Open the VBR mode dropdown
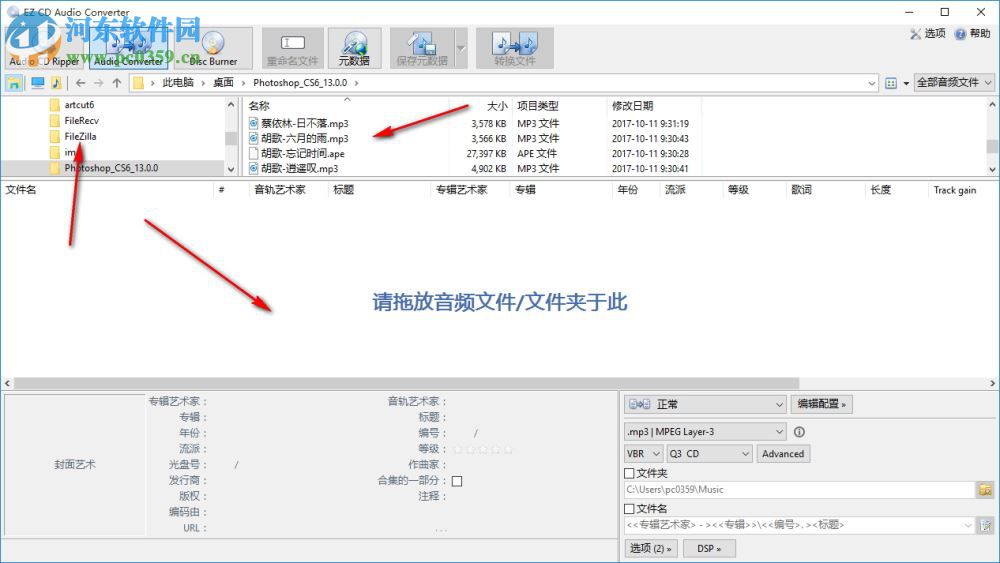 (644, 454)
